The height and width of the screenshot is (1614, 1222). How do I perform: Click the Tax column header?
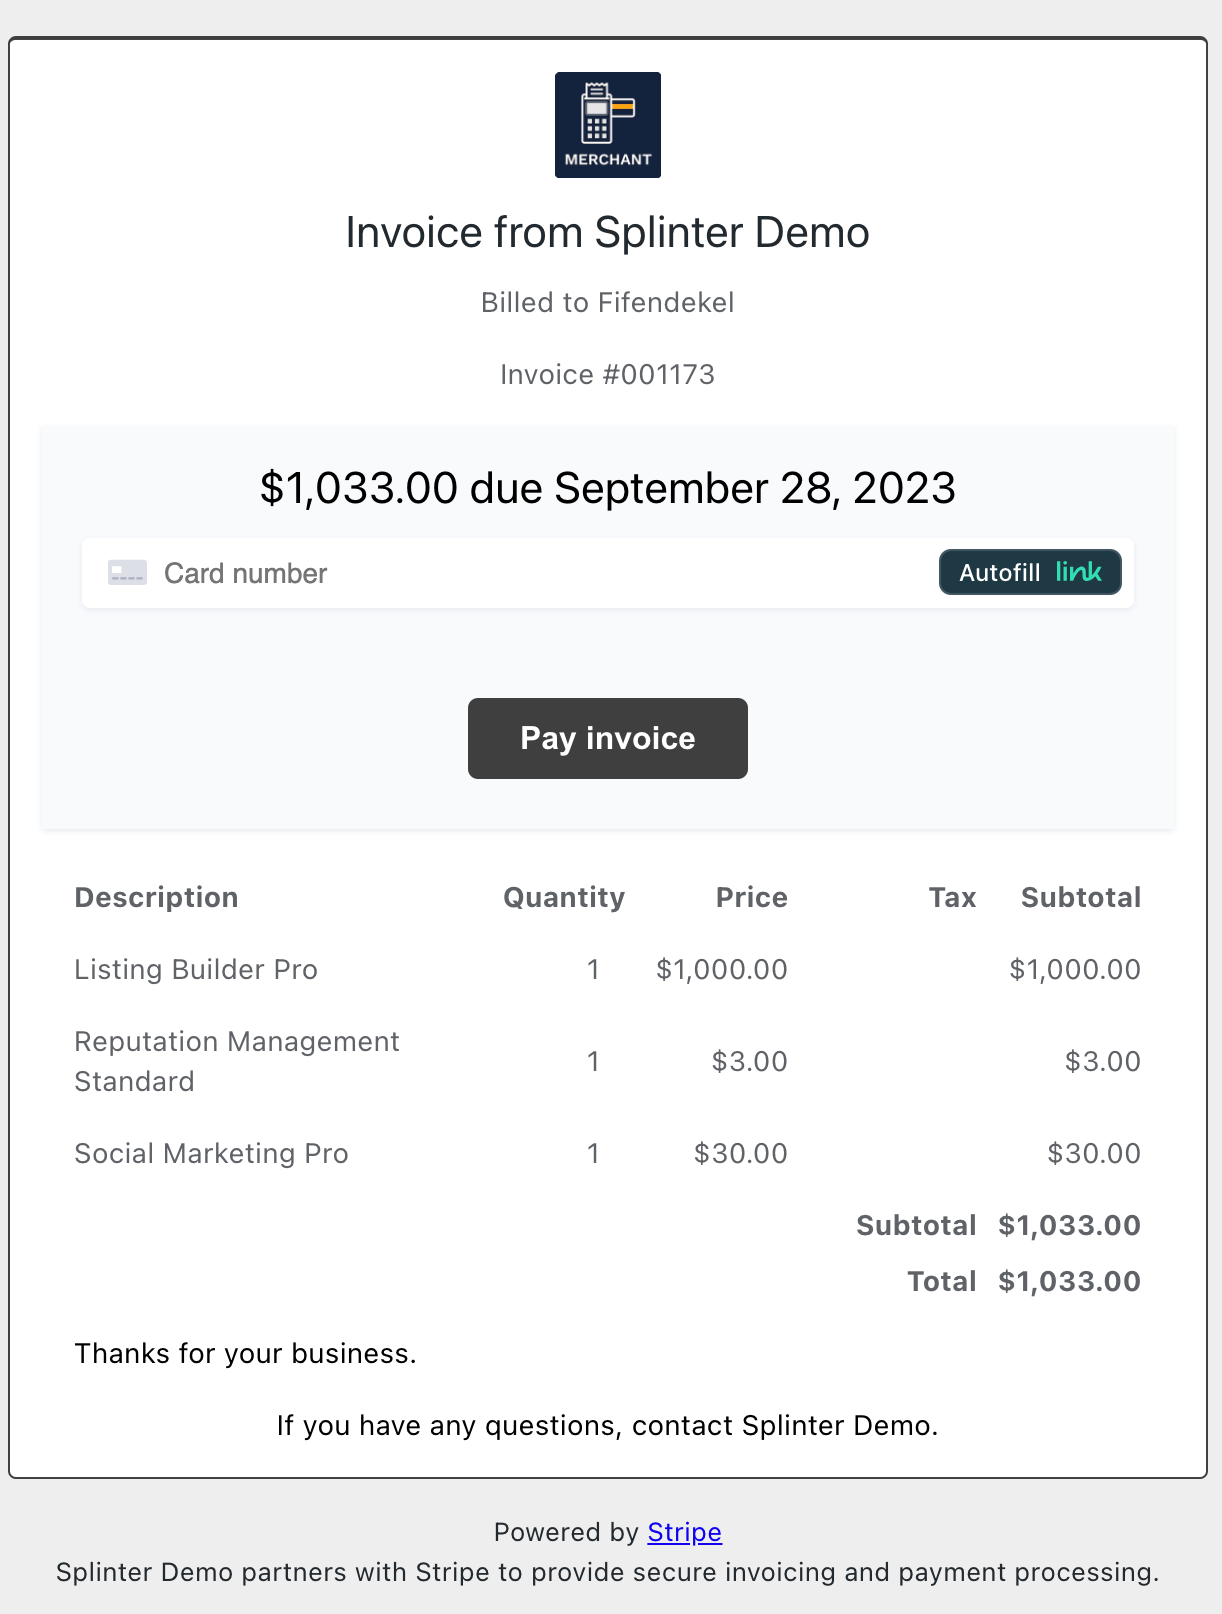pyautogui.click(x=952, y=897)
